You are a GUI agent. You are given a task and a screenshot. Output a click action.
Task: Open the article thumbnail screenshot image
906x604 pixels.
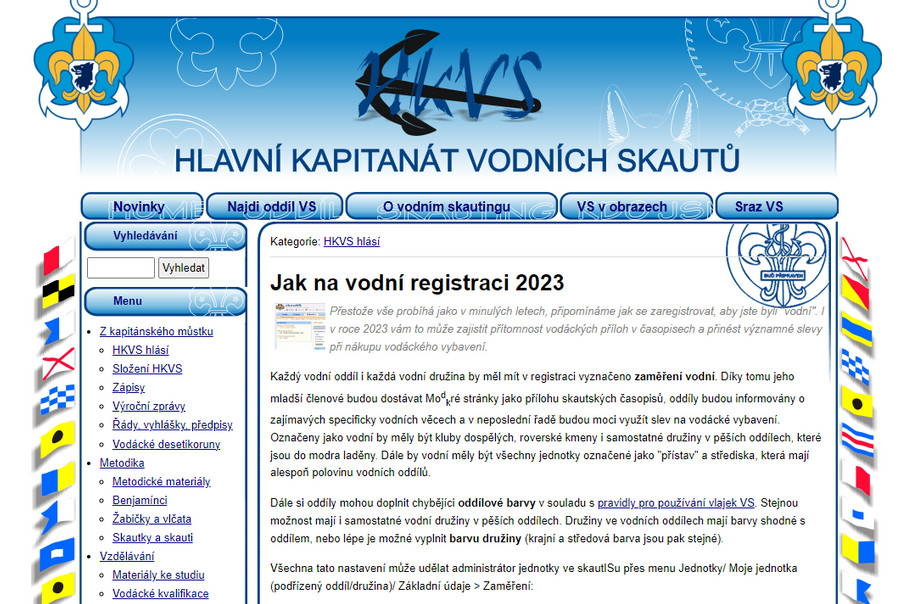pyautogui.click(x=298, y=325)
